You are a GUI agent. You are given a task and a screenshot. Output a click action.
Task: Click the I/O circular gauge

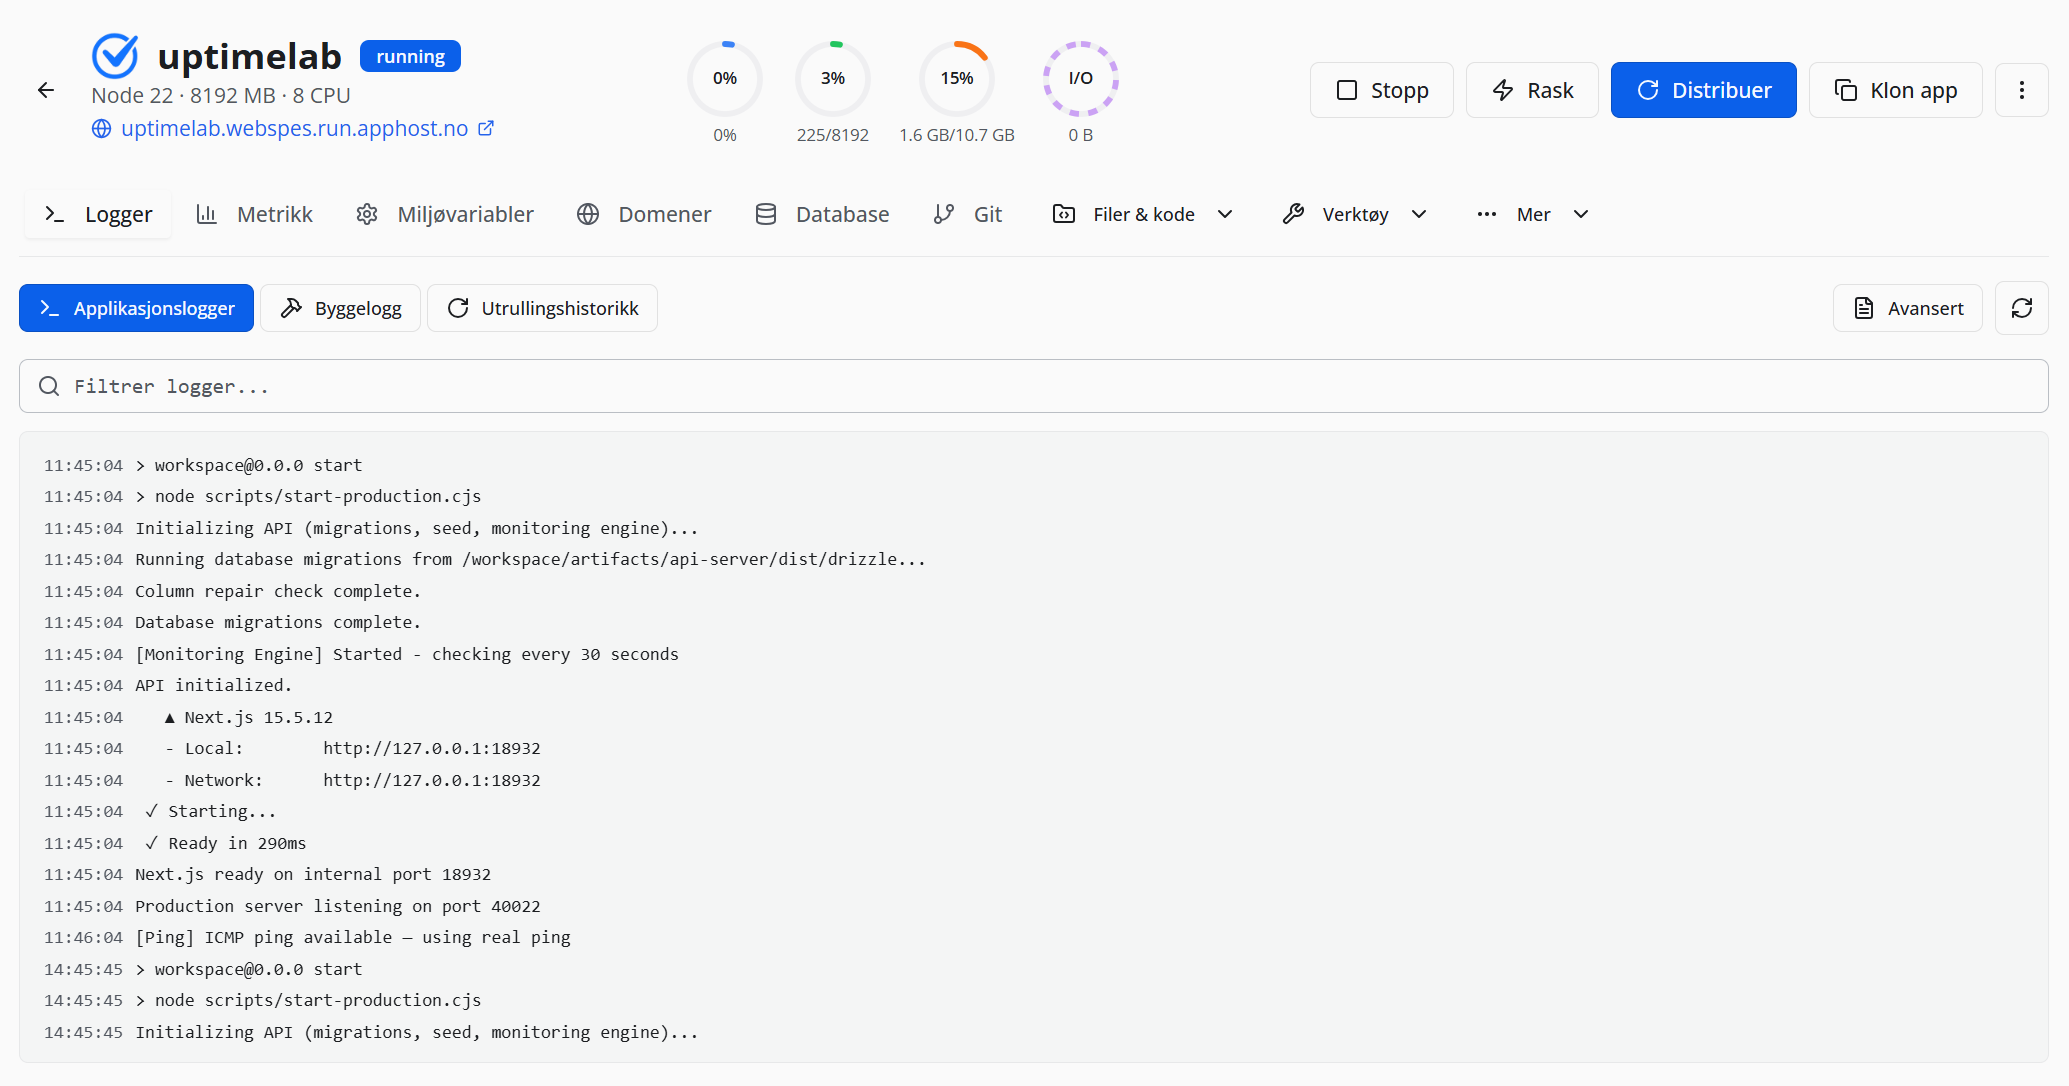pyautogui.click(x=1080, y=78)
